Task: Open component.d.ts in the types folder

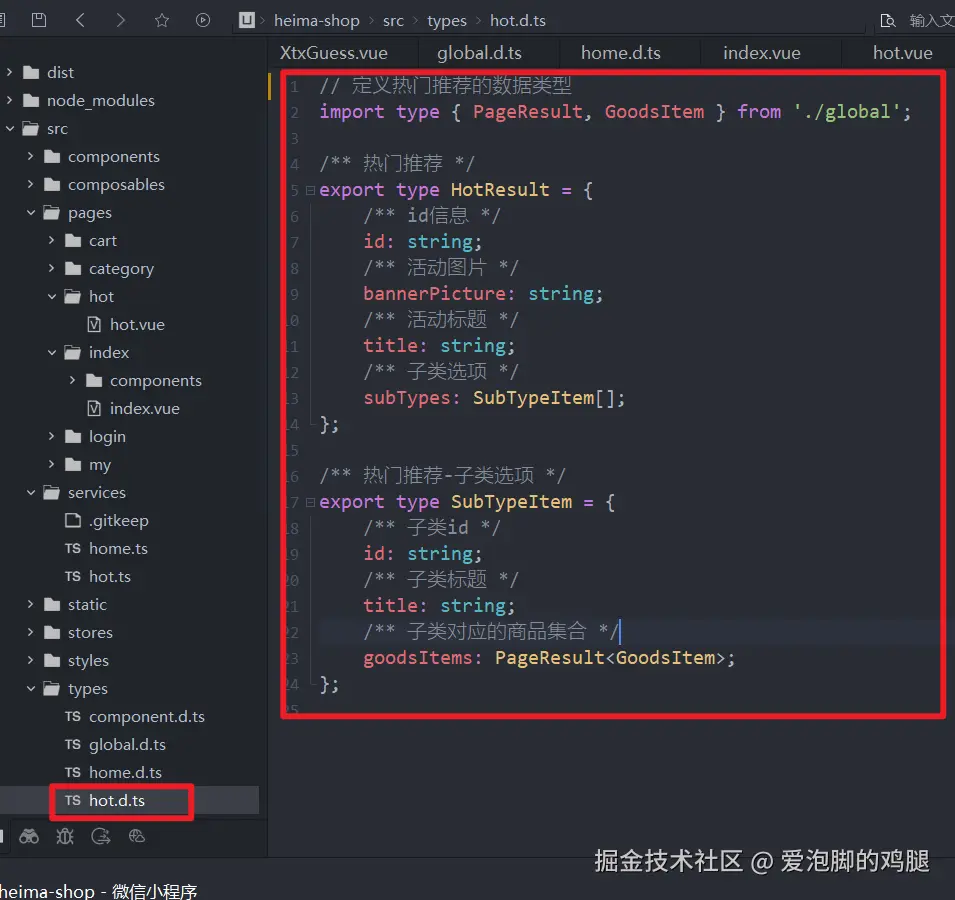Action: [x=147, y=717]
